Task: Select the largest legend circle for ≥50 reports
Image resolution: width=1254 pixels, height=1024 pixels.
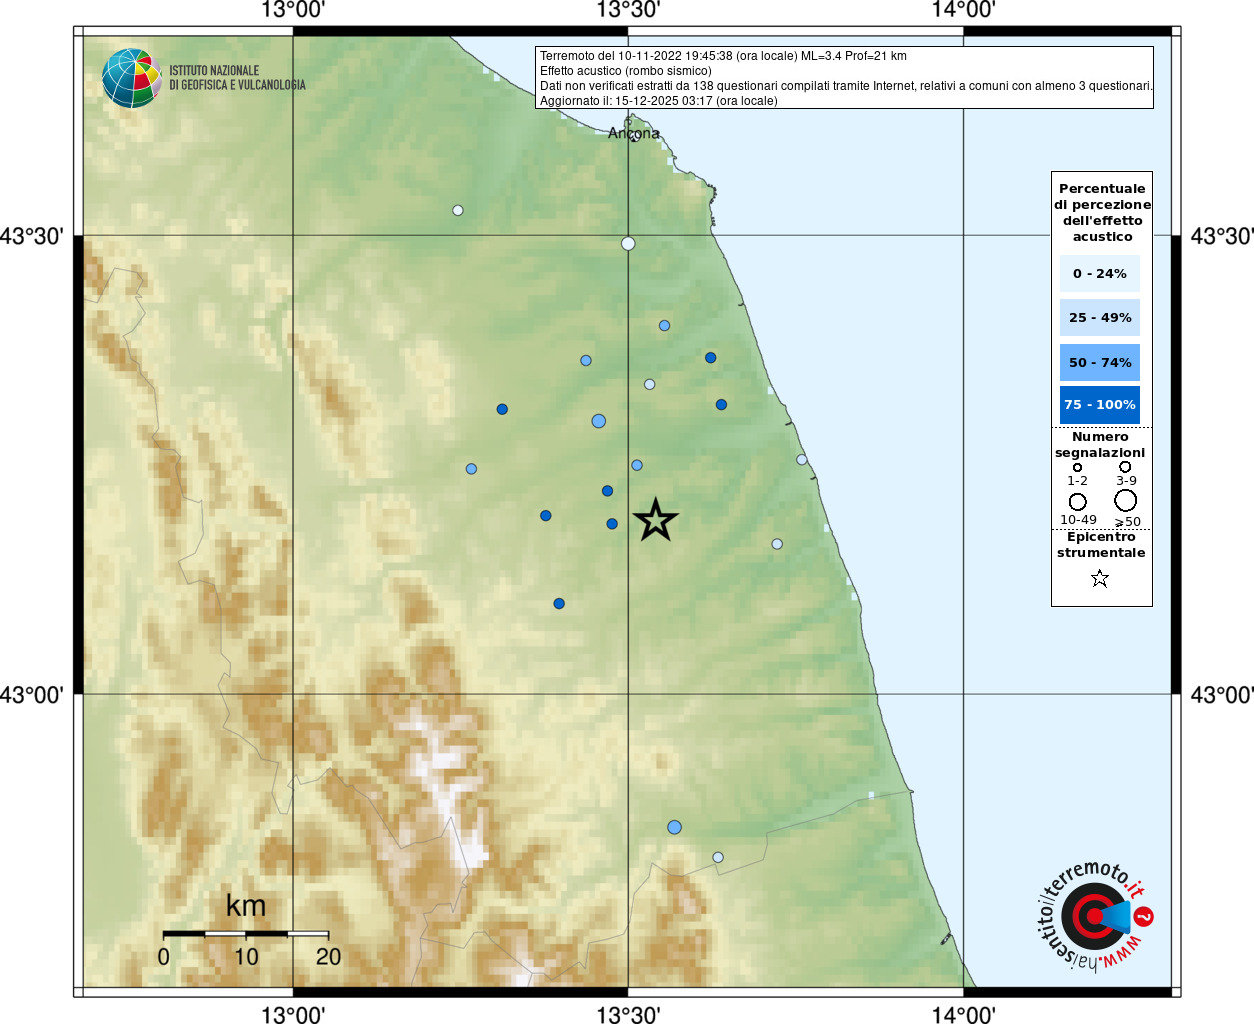Action: coord(1126,500)
